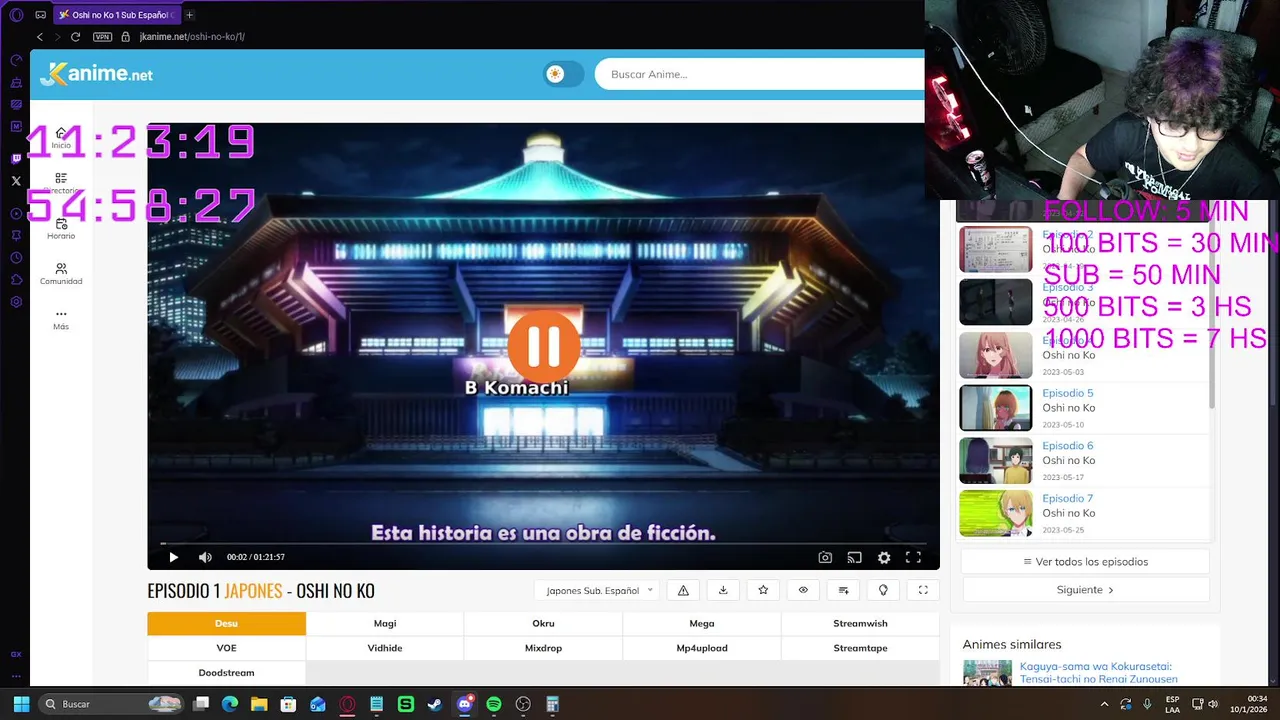Open Twitch in Opera GX sidebar
This screenshot has width=1280, height=720.
pyautogui.click(x=16, y=158)
